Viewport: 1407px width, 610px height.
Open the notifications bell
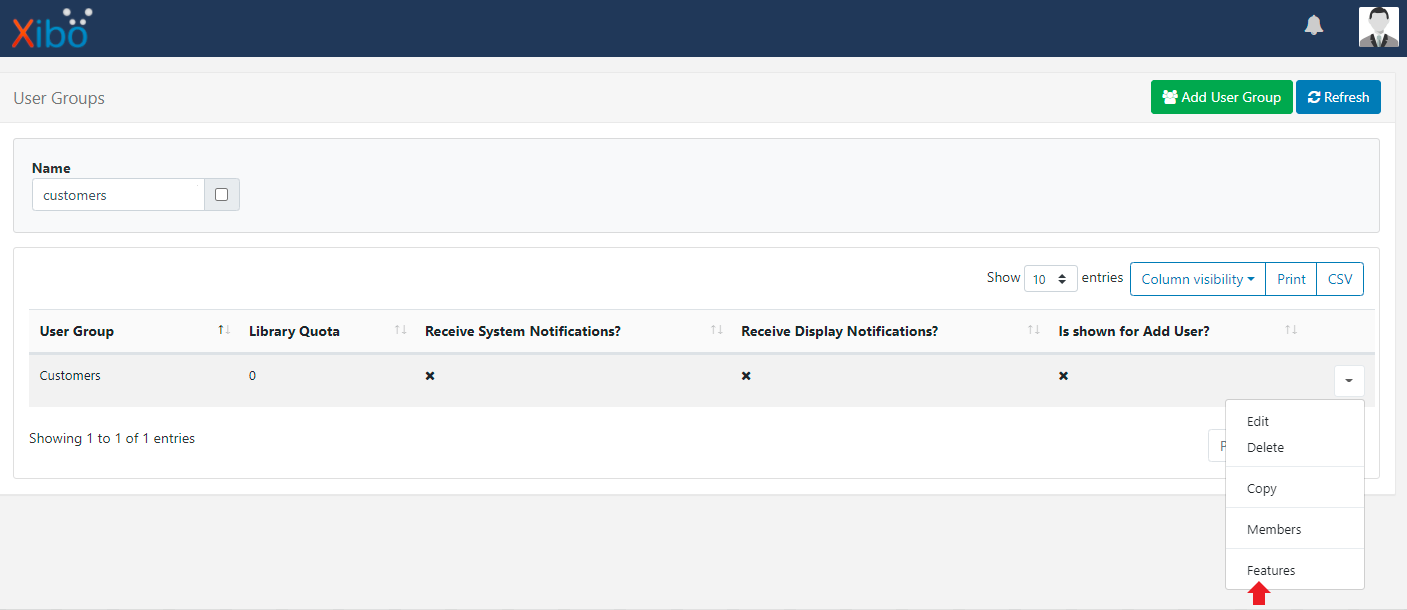tap(1313, 25)
